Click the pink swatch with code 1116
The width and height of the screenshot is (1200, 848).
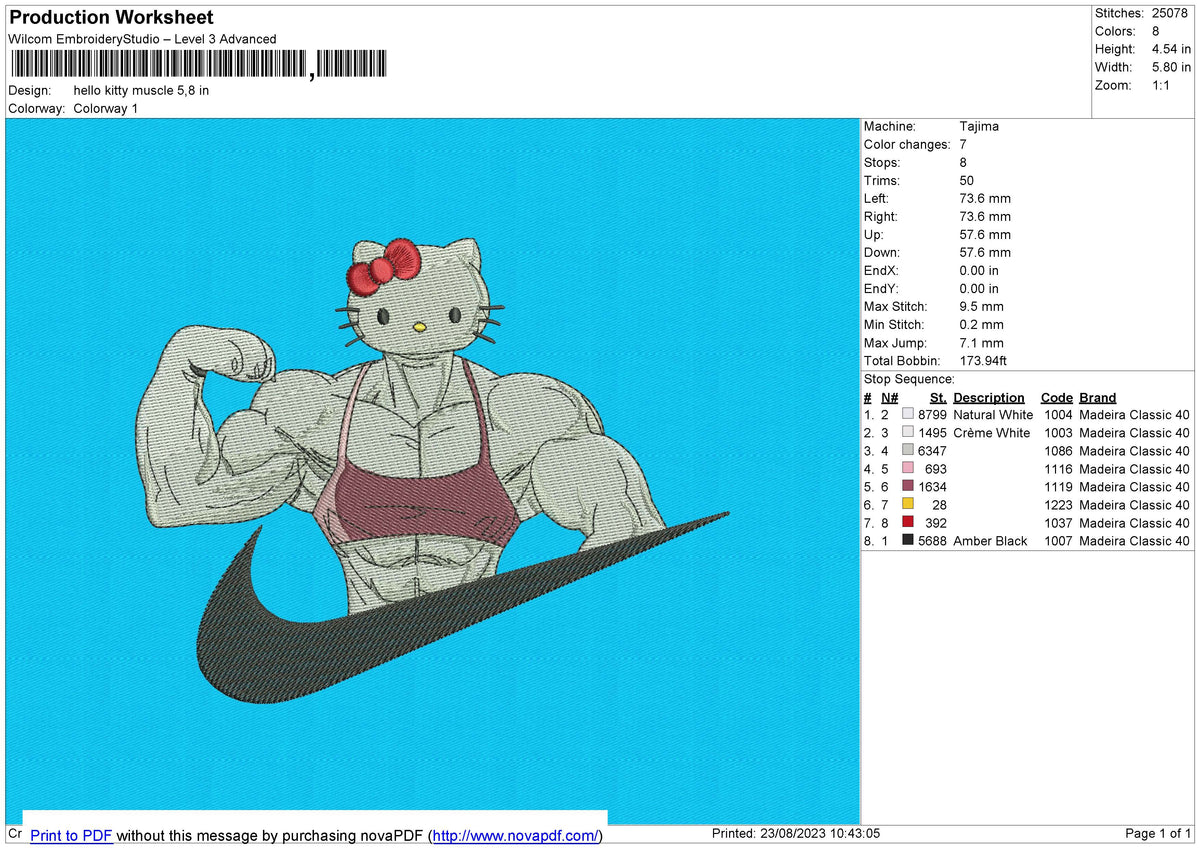[909, 469]
